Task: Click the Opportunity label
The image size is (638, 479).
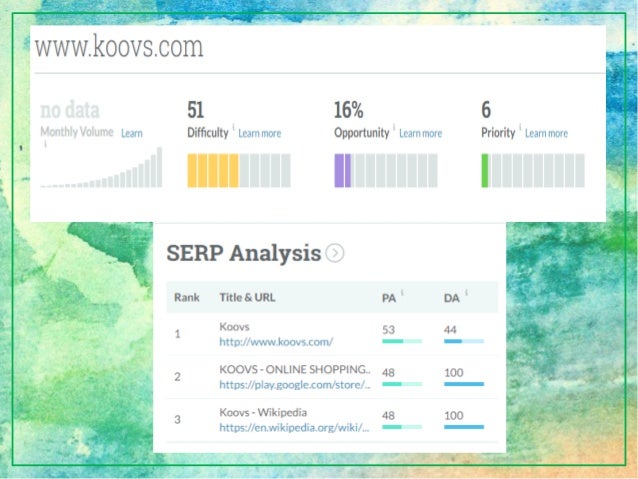Action: (x=361, y=133)
